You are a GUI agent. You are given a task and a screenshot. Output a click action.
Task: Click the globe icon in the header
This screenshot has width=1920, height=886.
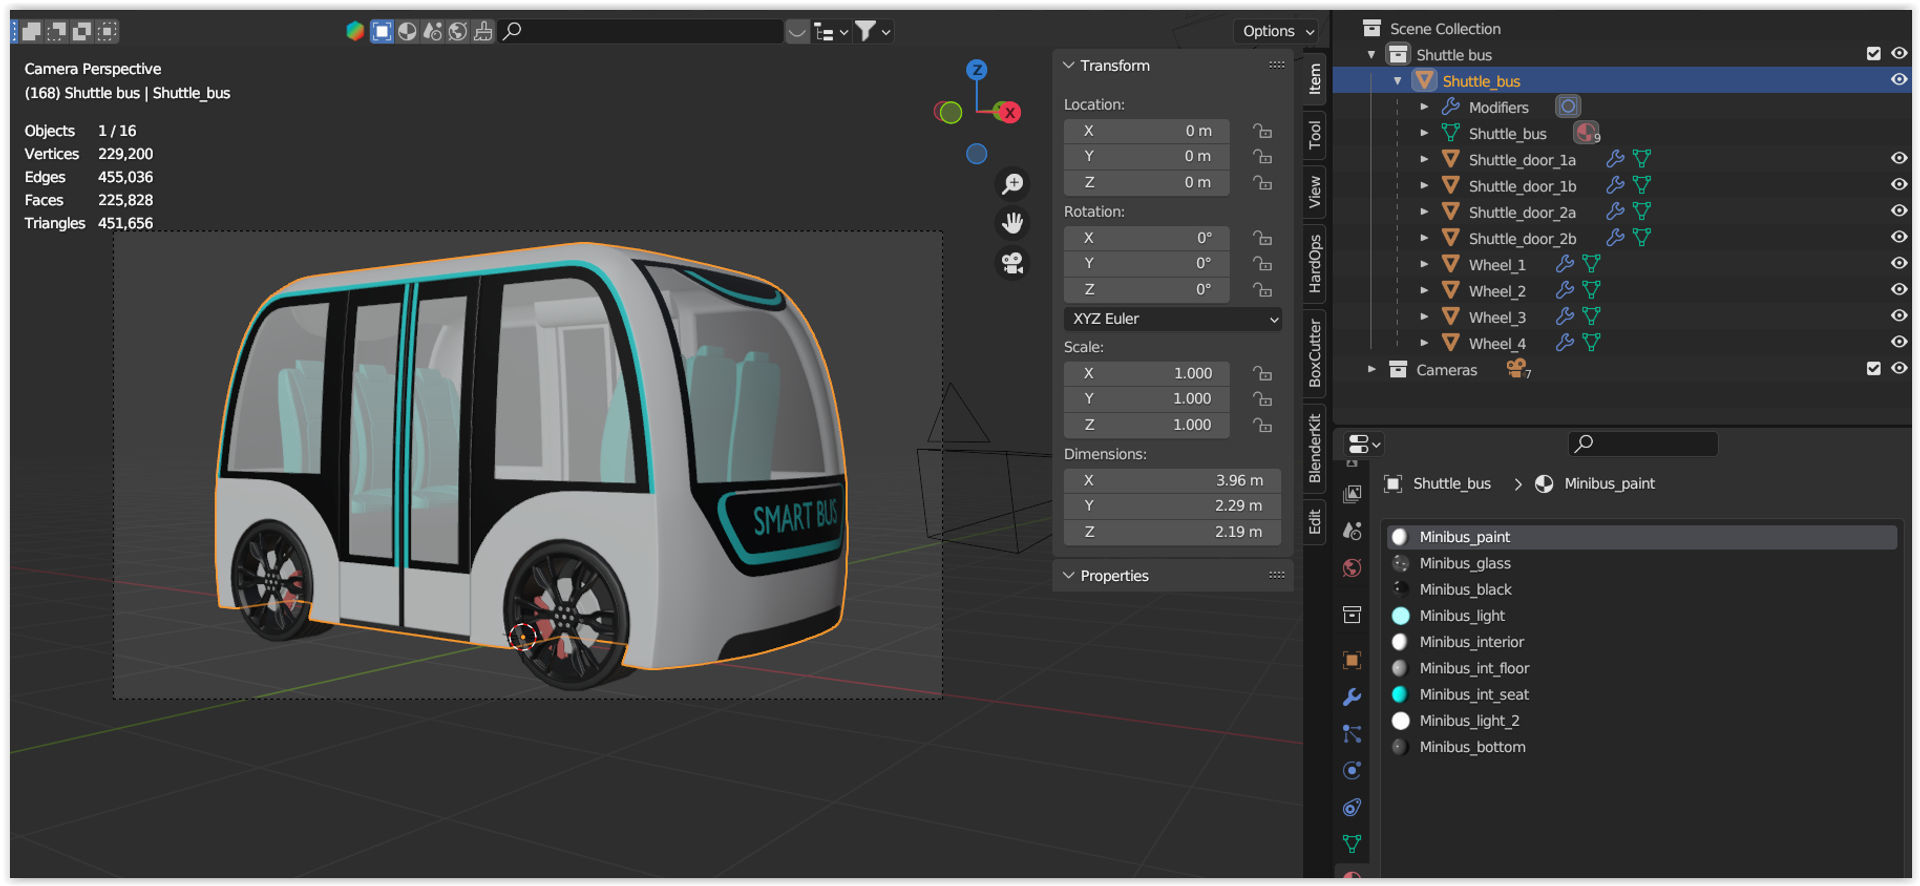point(458,31)
